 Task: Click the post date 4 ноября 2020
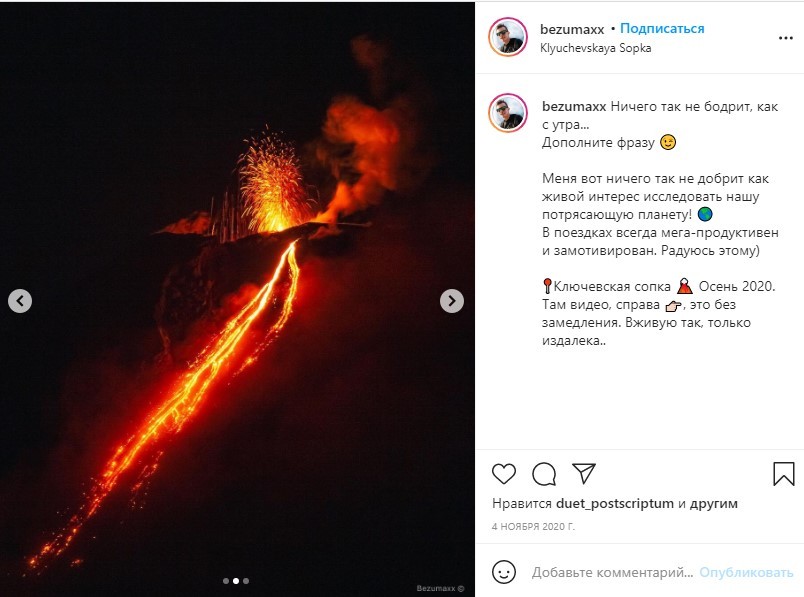click(533, 526)
